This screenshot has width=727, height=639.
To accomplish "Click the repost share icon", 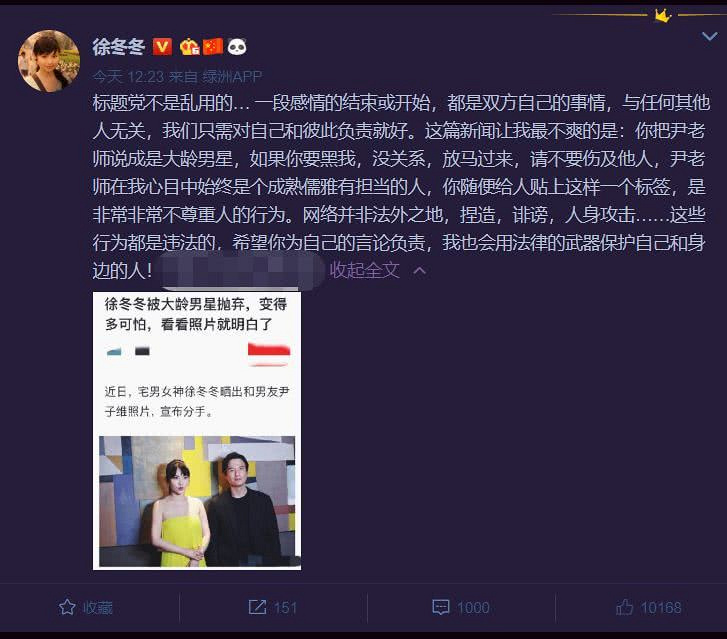I will click(257, 607).
